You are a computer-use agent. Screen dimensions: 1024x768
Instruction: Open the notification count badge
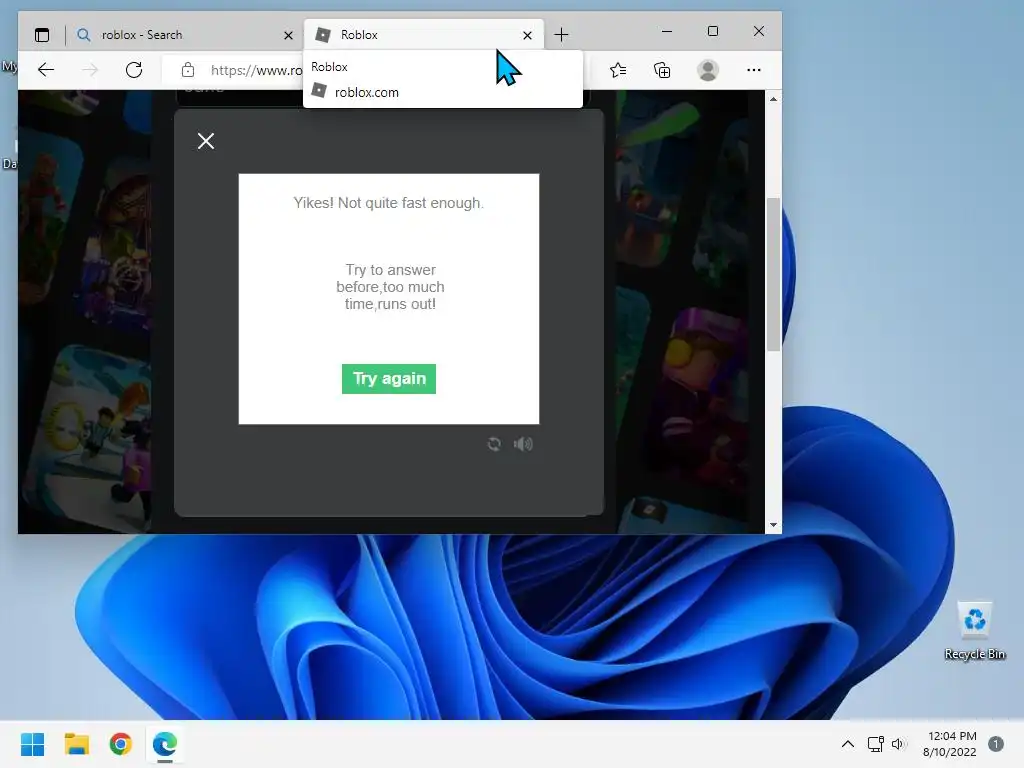996,744
